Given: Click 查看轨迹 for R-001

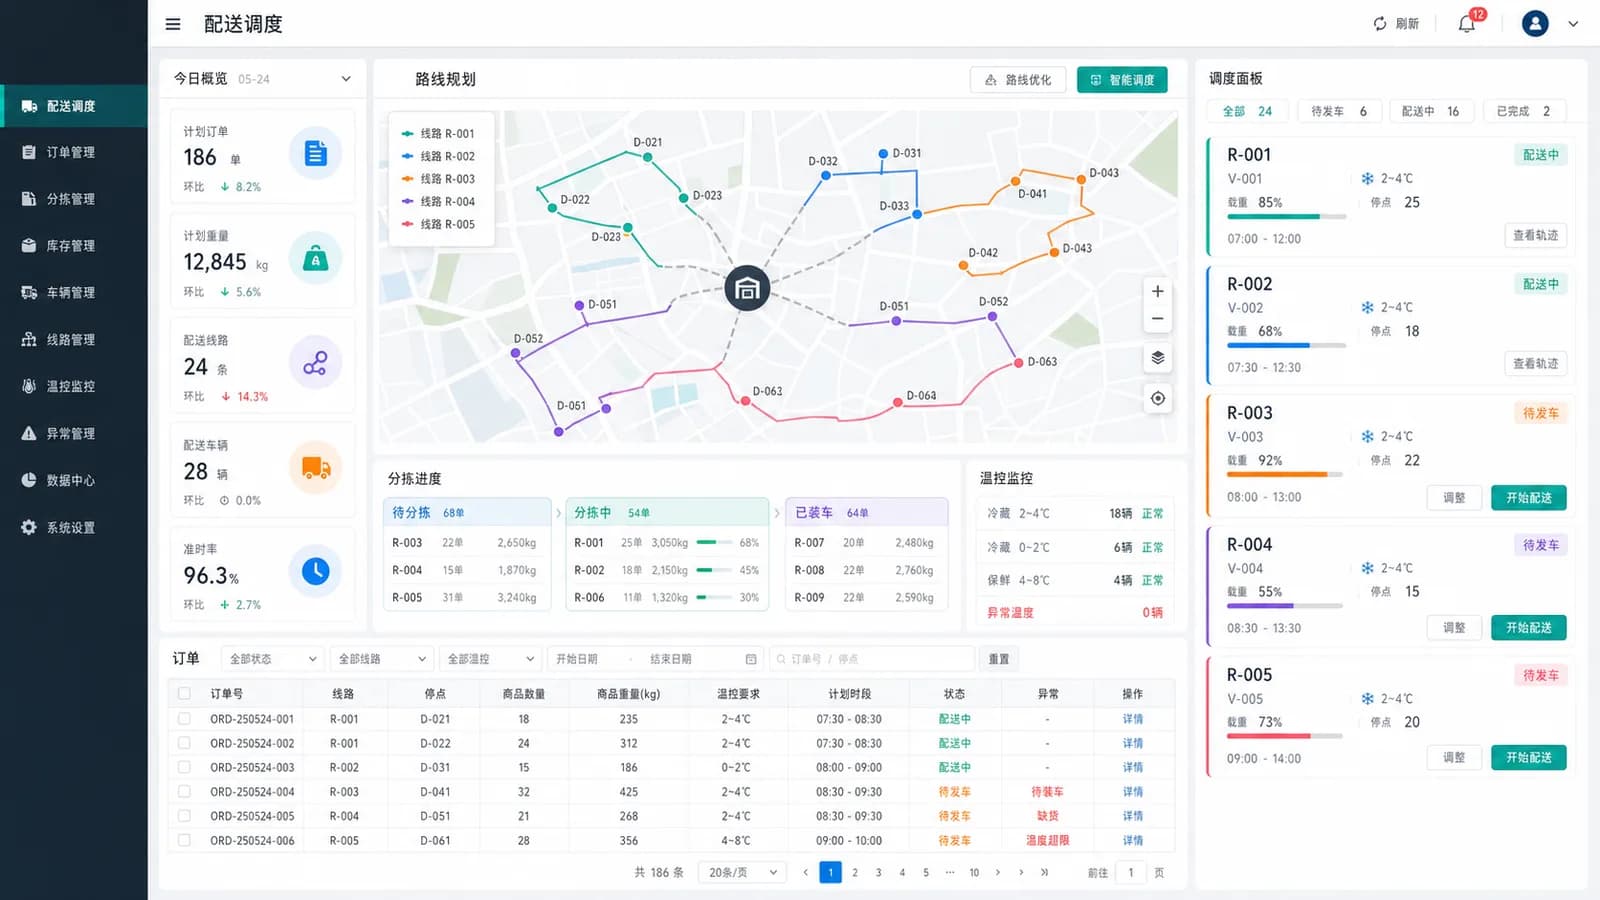Looking at the screenshot, I should click(x=1535, y=235).
